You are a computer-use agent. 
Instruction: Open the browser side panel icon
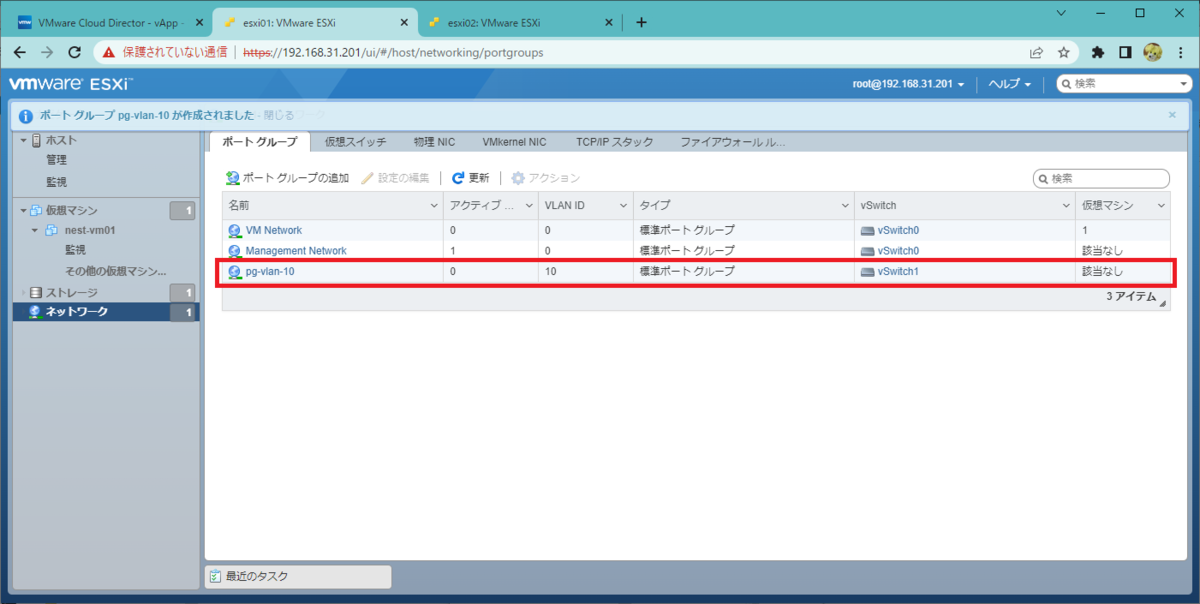[x=1125, y=52]
